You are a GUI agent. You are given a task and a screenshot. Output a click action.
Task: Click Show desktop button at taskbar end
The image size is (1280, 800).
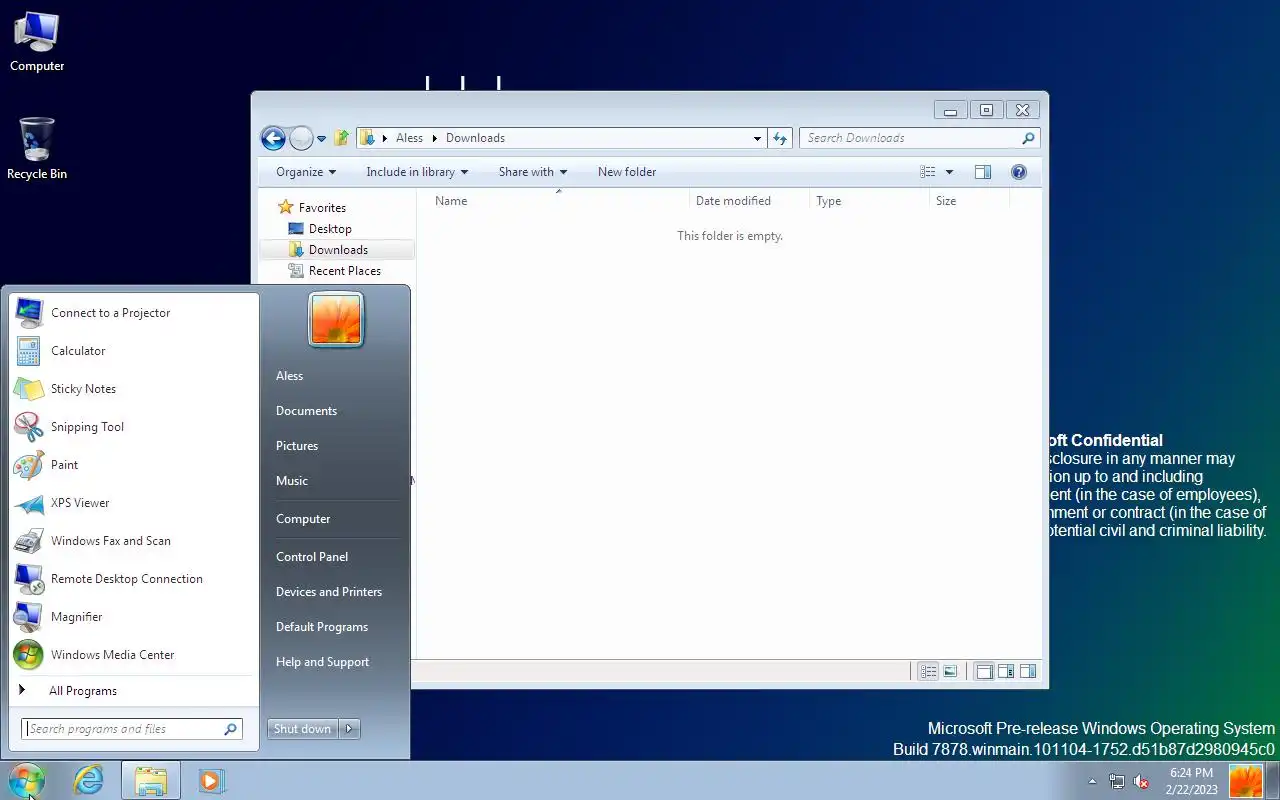[x=1273, y=781]
